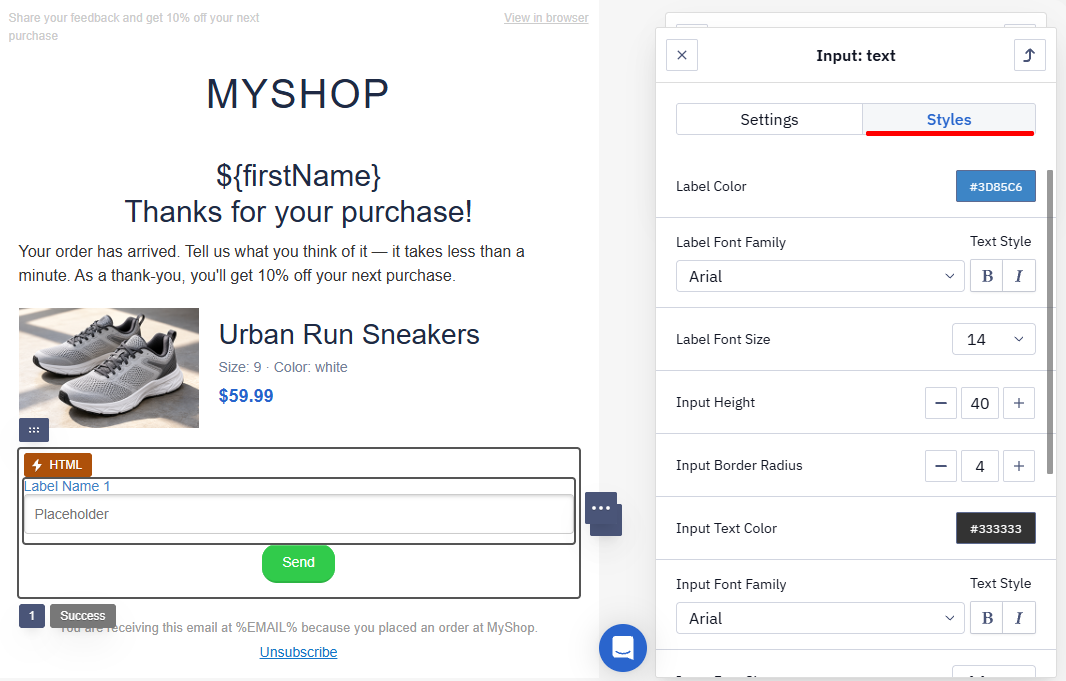Screen dimensions: 1066x681
Task: Select the Success state tab
Action: 83,616
